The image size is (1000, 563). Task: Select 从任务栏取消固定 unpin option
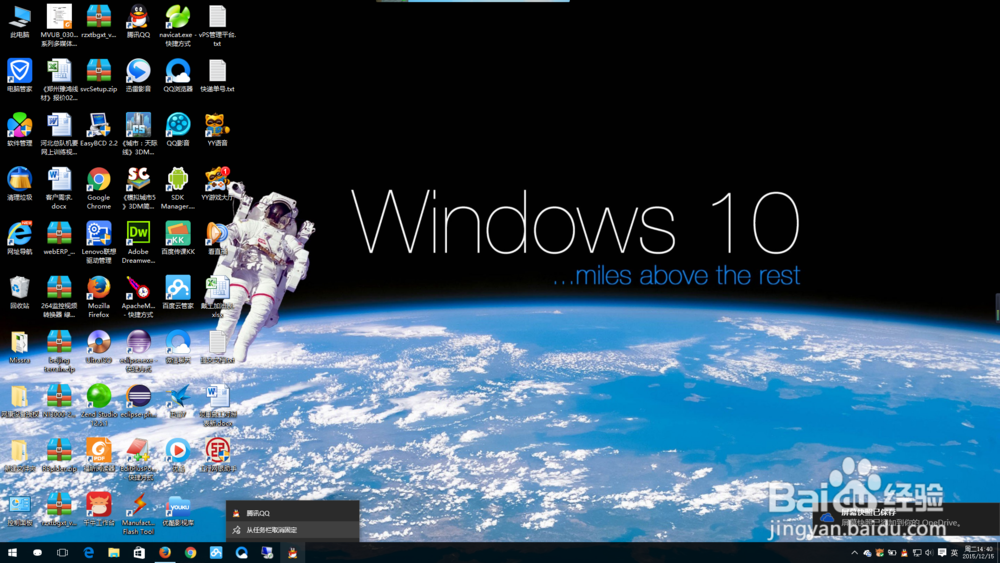(x=292, y=530)
